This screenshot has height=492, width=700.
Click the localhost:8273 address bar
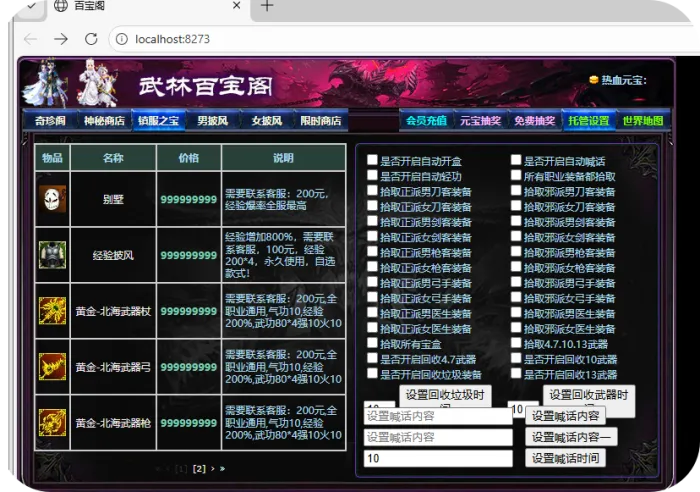click(402, 39)
